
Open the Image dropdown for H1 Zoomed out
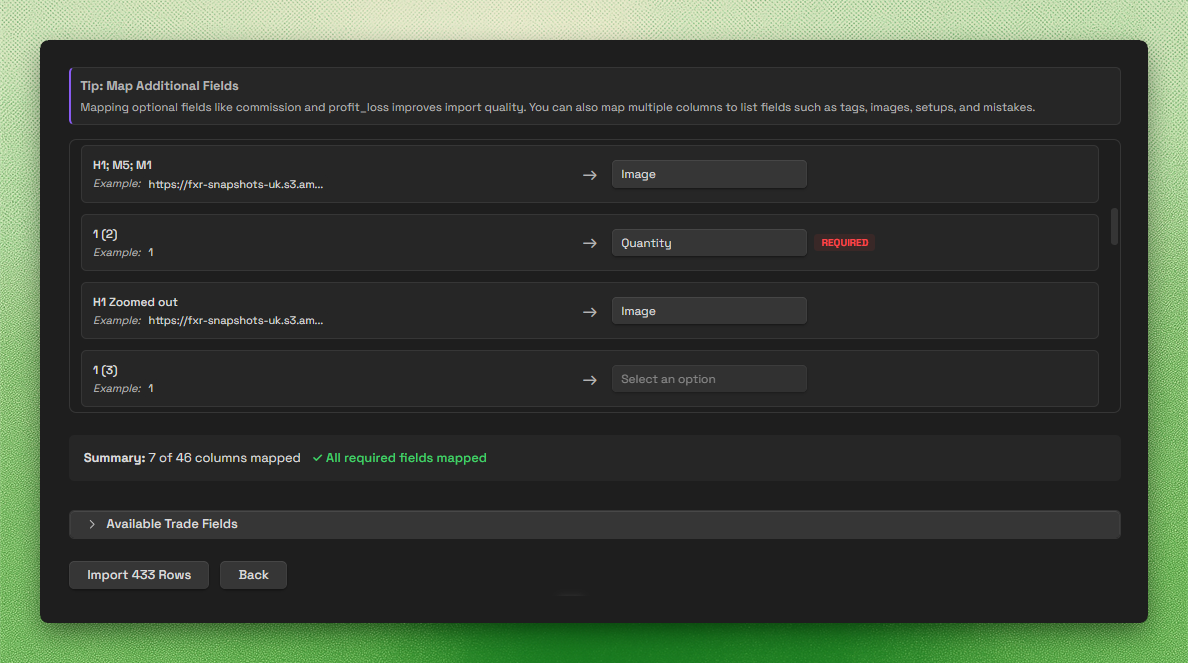click(709, 311)
